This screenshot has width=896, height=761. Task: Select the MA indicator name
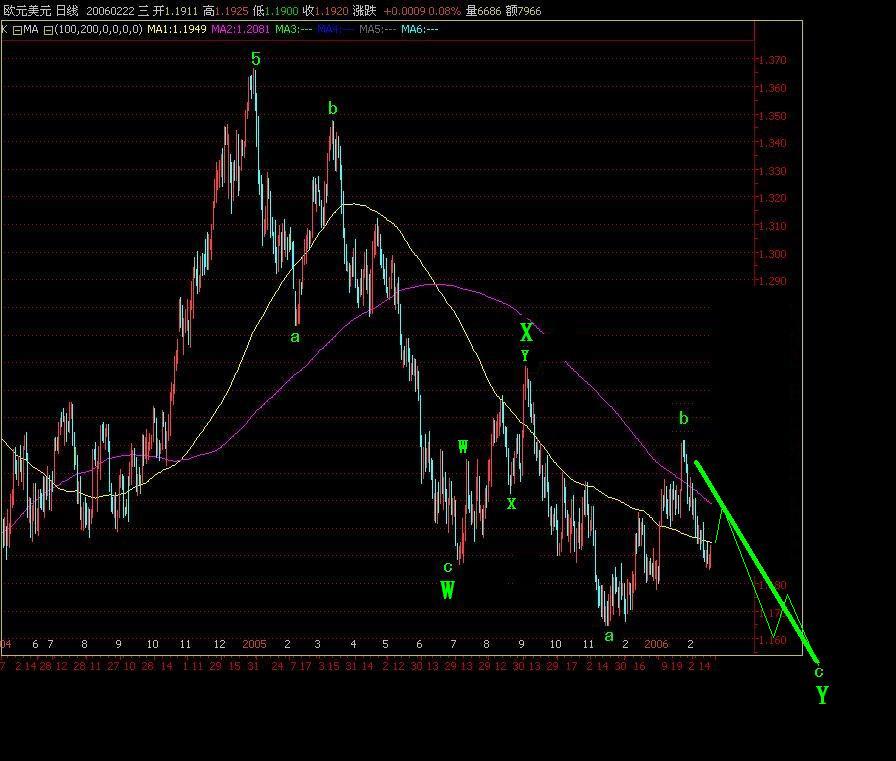click(31, 30)
